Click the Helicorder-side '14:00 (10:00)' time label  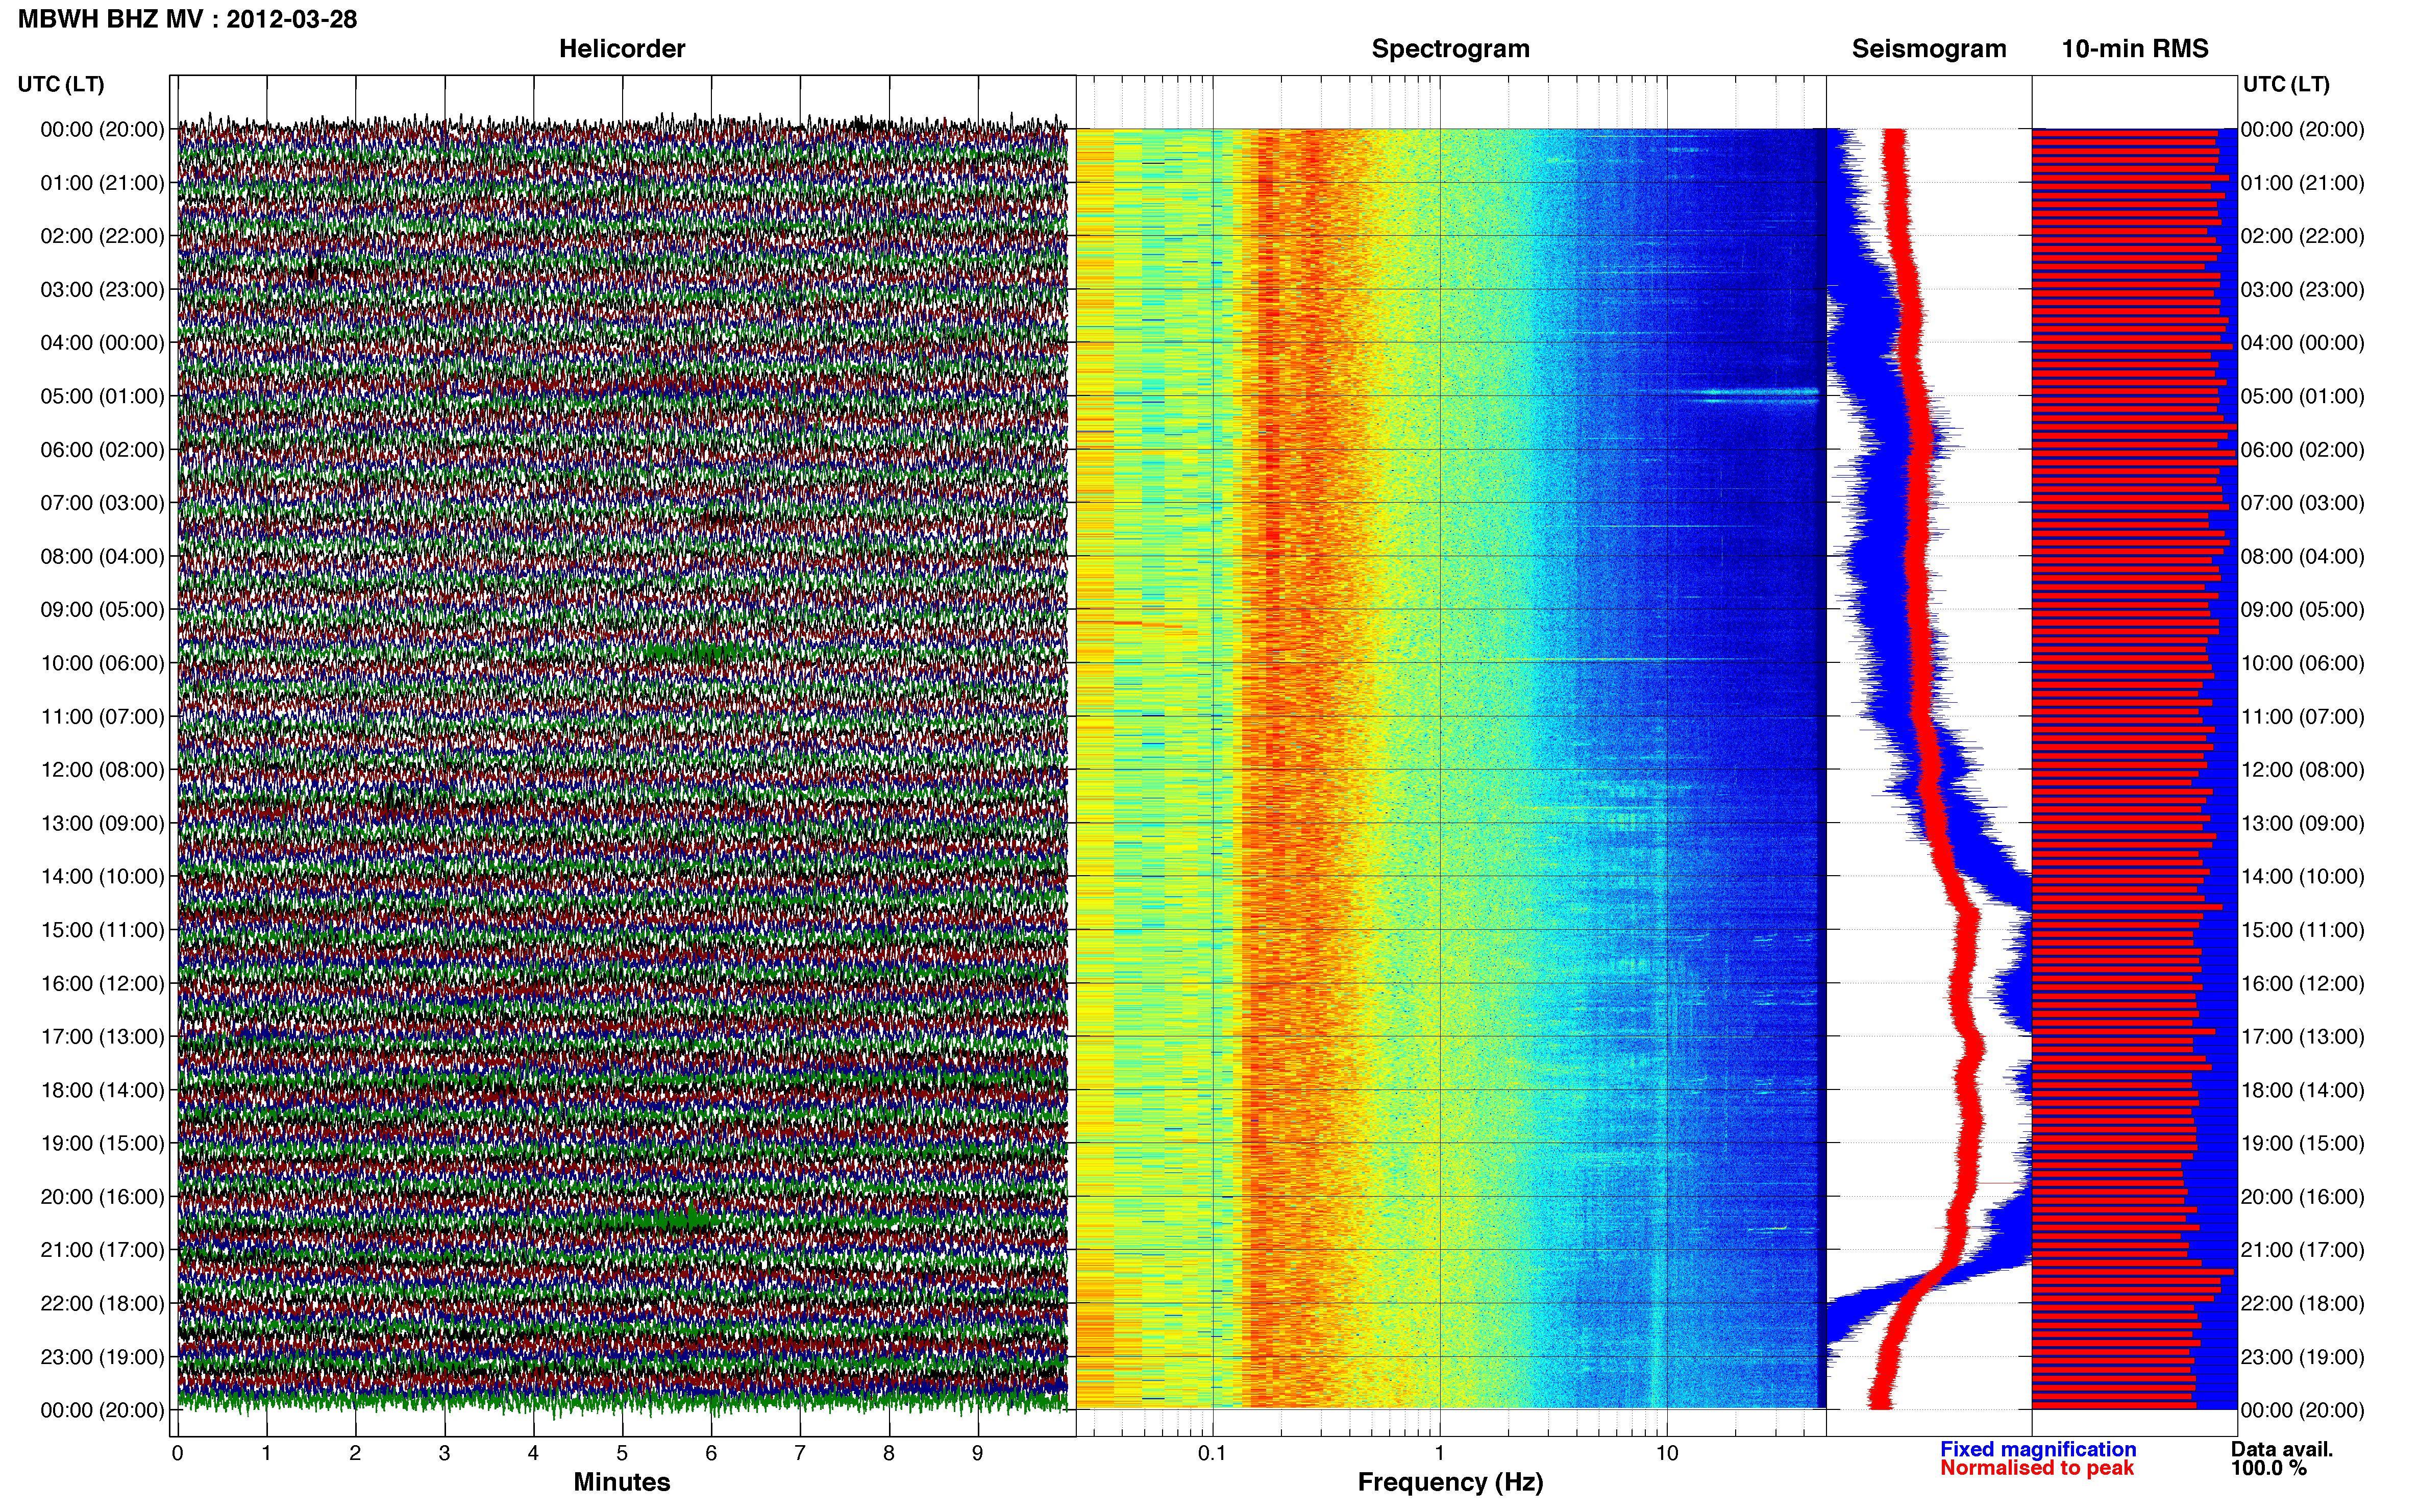pos(102,877)
